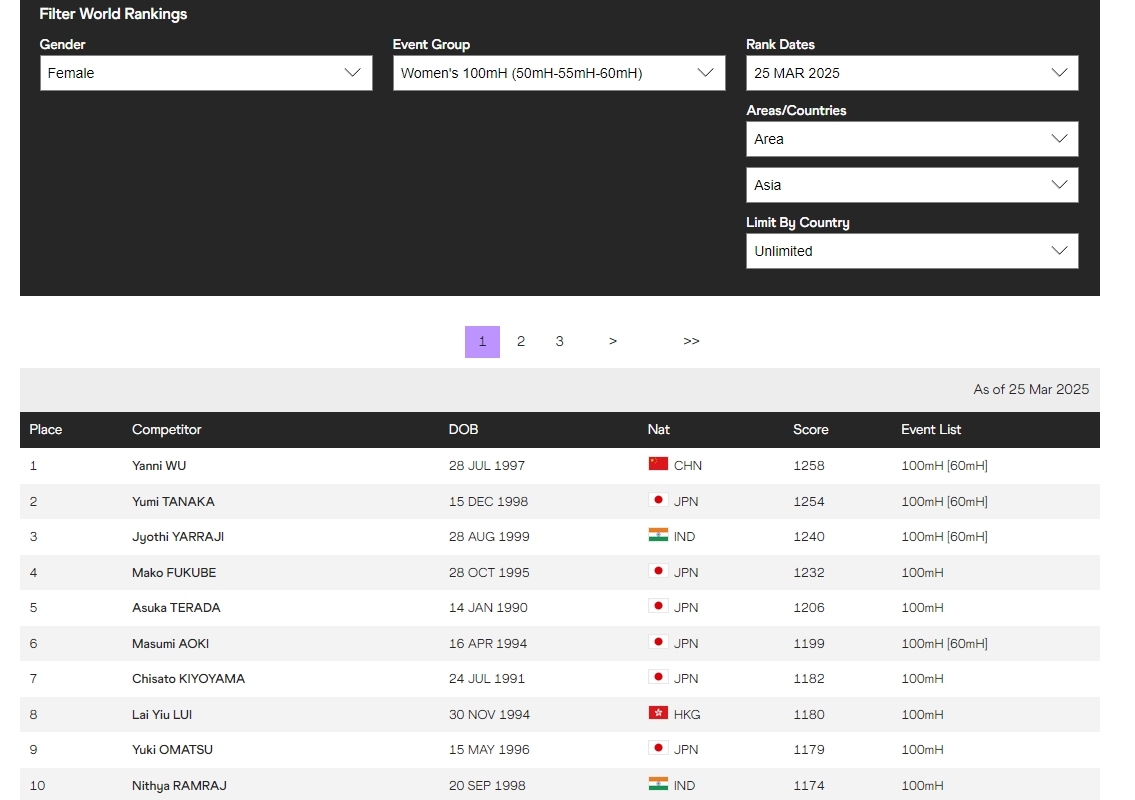
Task: Click India flag icon for Nithya RAMRAJ
Action: click(x=658, y=784)
